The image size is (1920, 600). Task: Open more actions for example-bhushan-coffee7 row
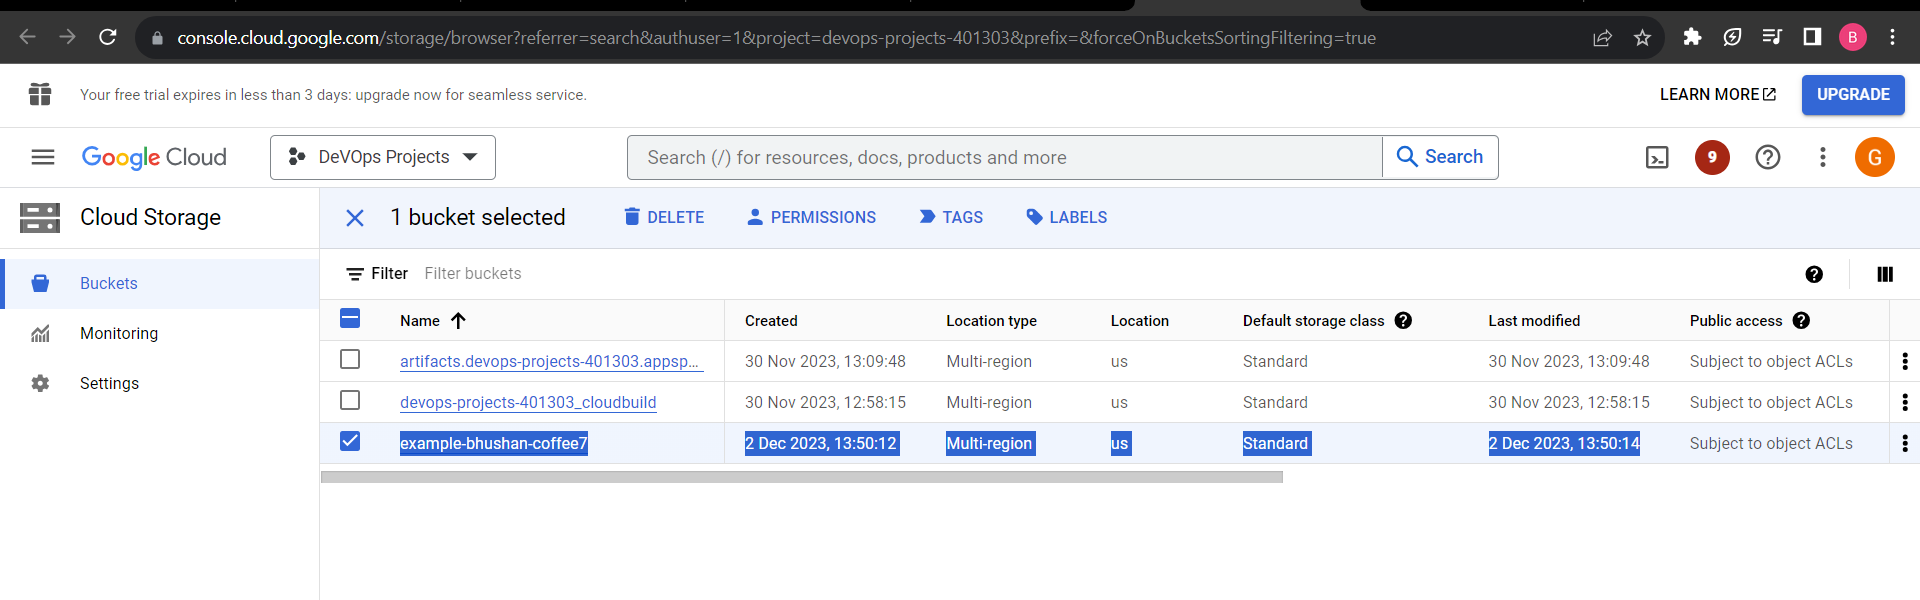click(1904, 443)
